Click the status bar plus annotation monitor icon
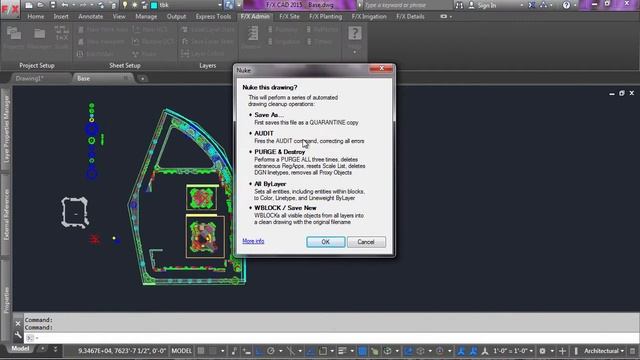The width and height of the screenshot is (640, 360). coord(562,351)
